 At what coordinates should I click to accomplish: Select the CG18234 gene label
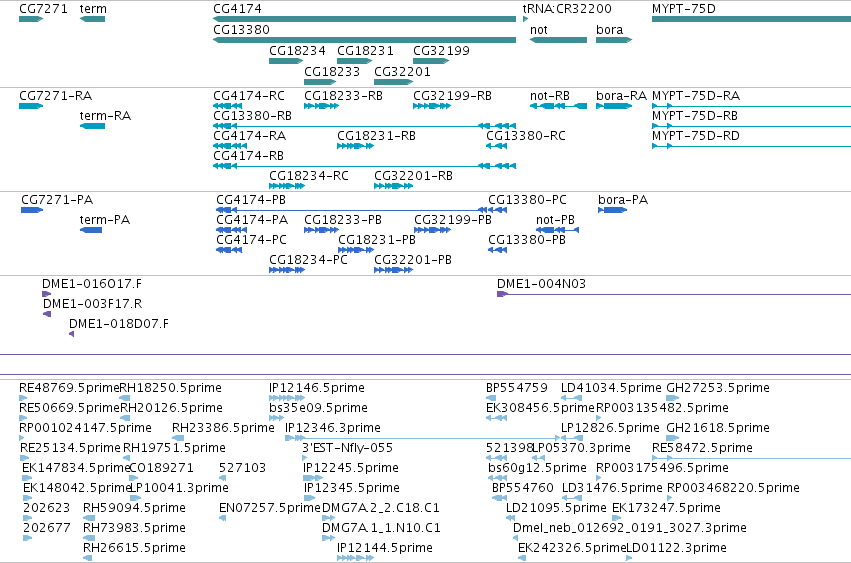tap(297, 50)
